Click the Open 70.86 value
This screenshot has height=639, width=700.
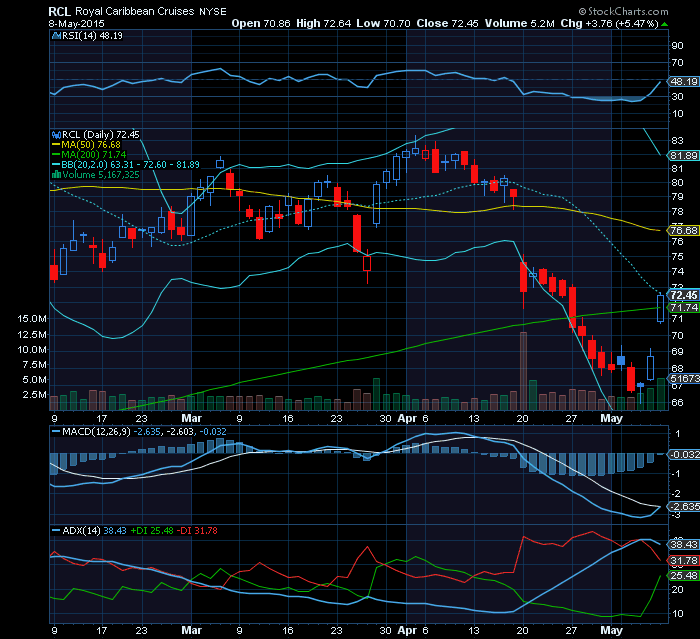261,23
